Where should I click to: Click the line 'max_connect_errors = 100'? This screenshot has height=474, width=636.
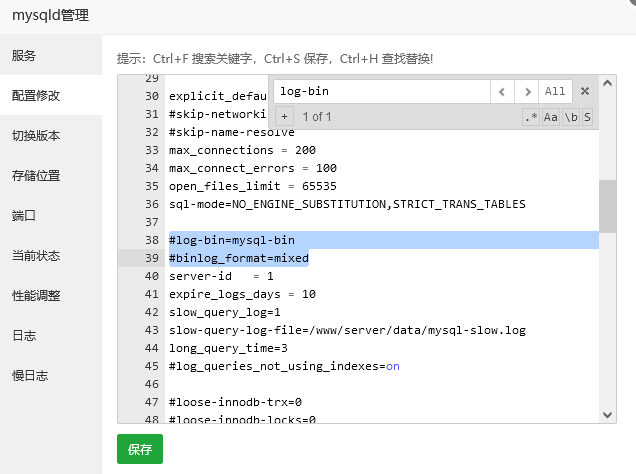pos(253,168)
